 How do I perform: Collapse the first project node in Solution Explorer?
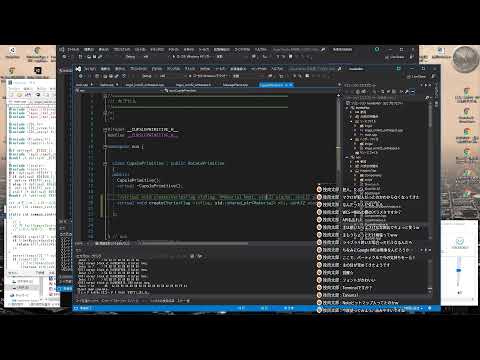[x=347, y=108]
